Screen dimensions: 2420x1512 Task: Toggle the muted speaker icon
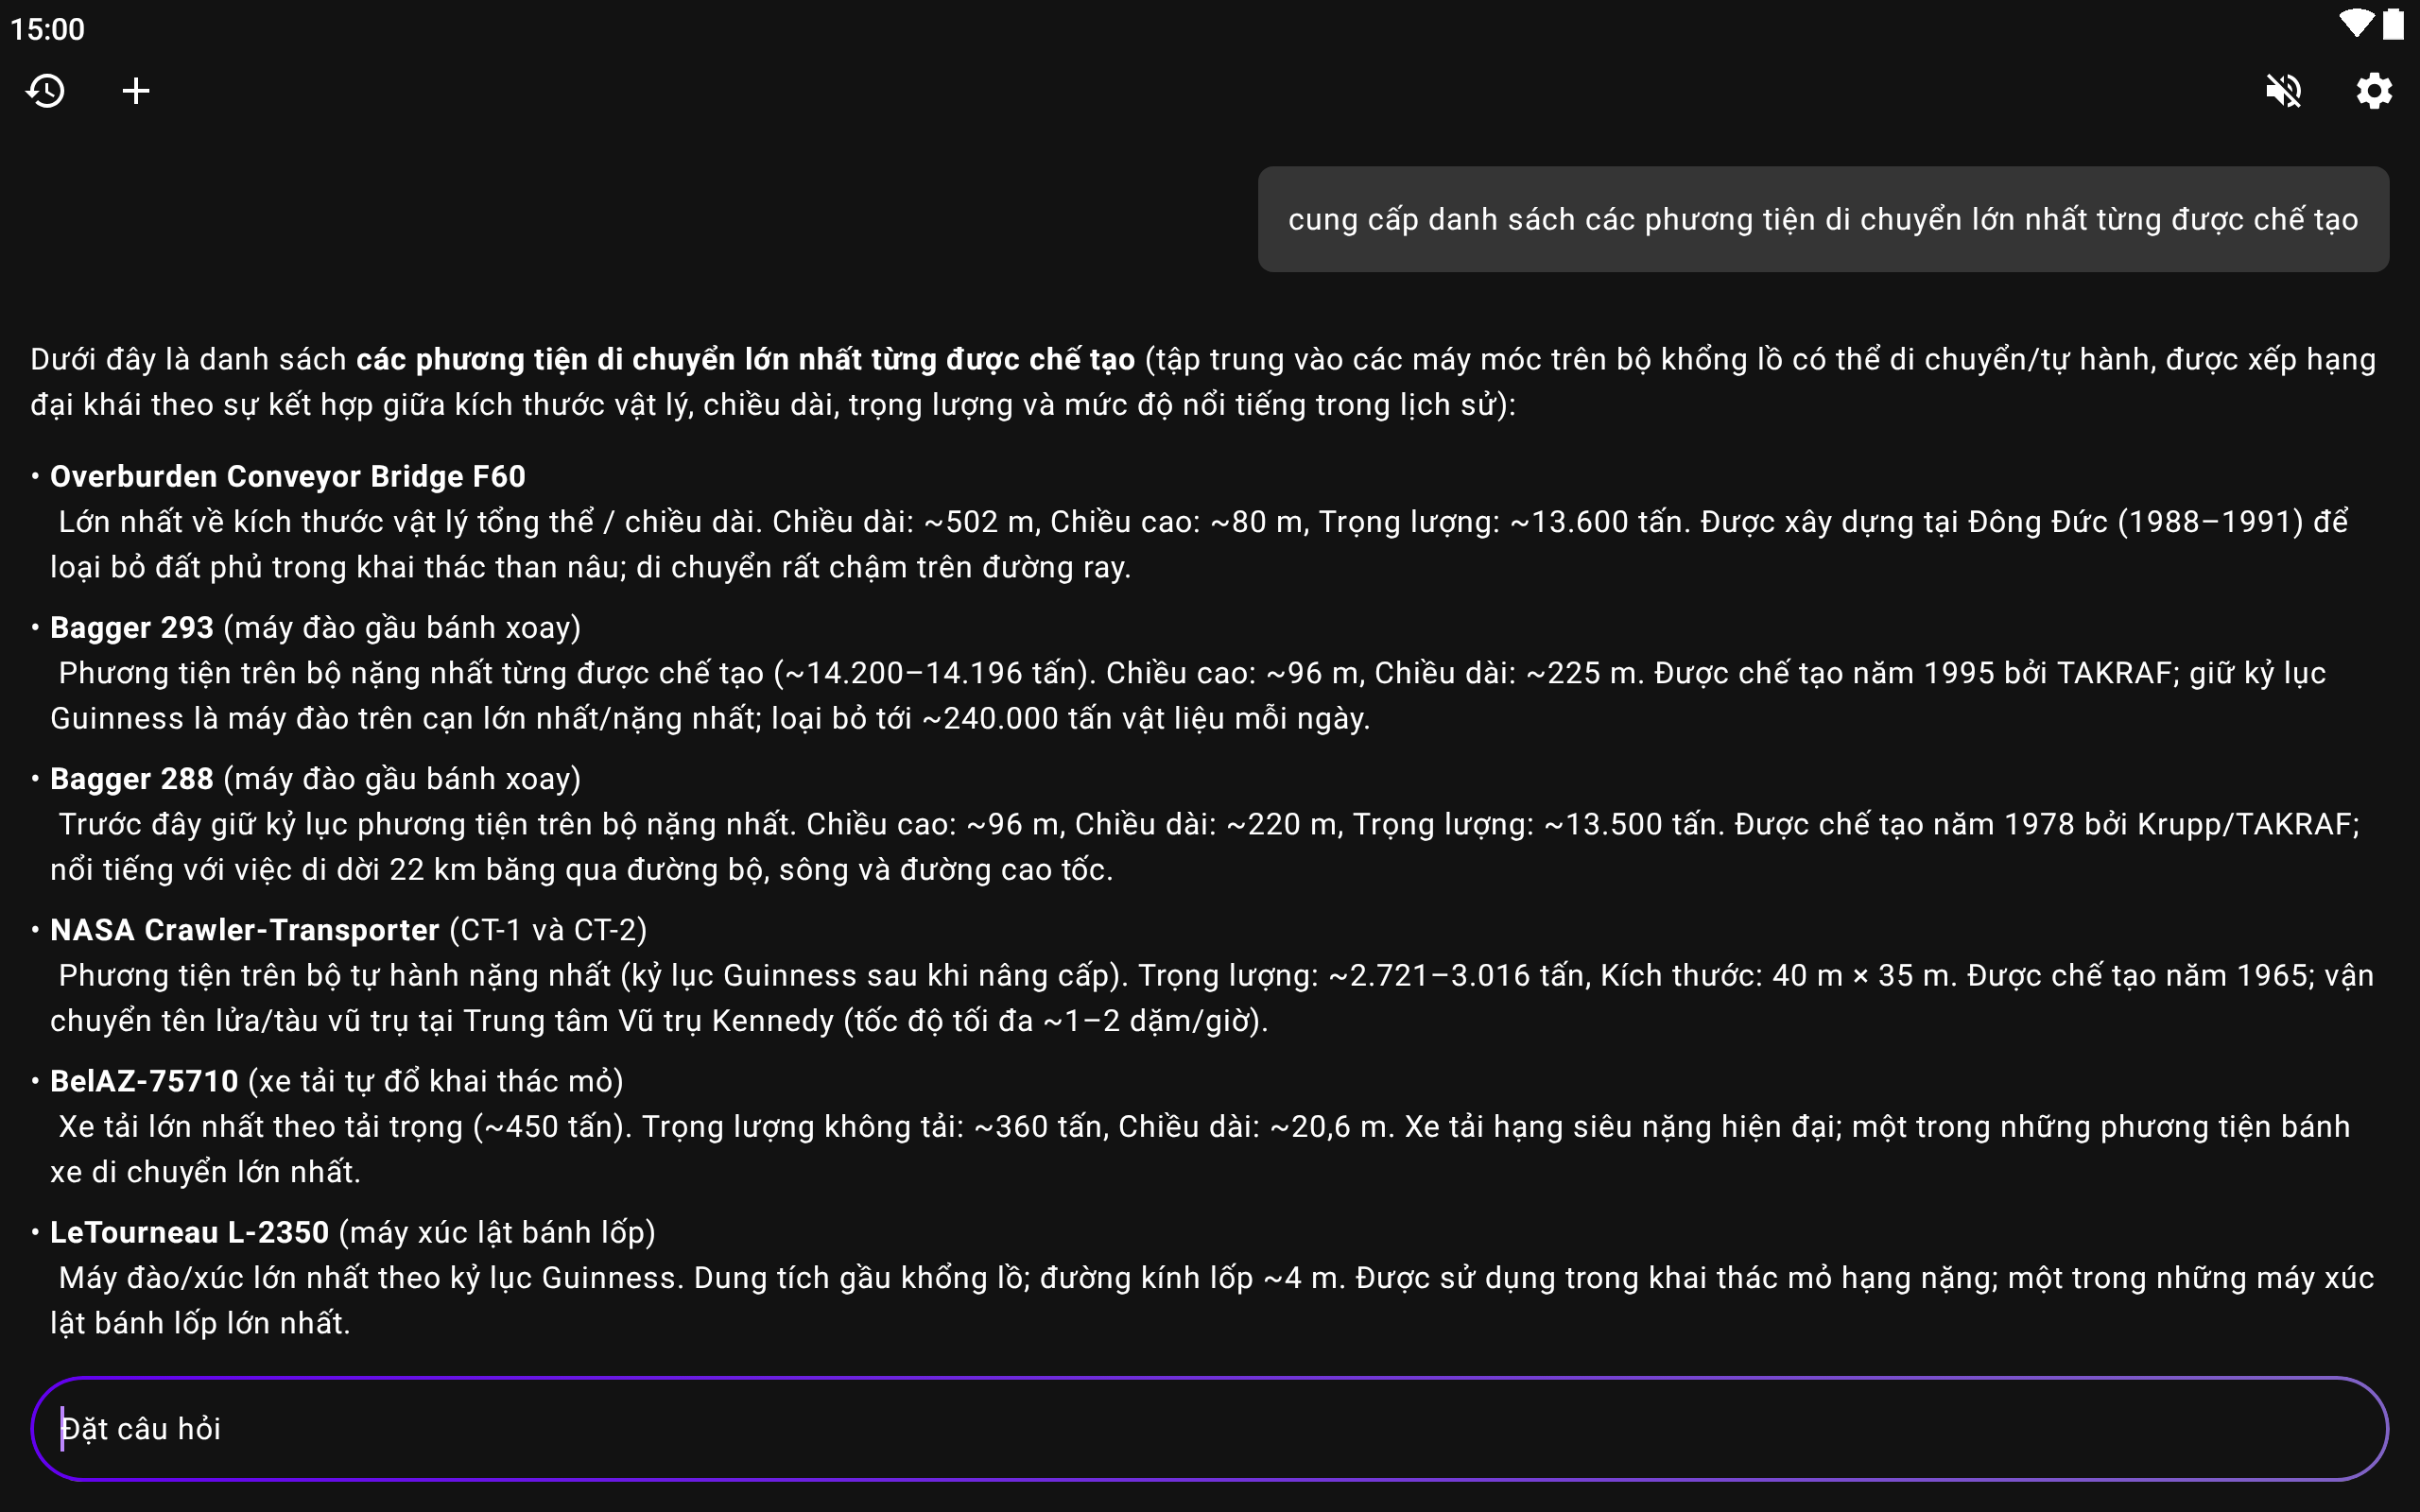point(2283,91)
